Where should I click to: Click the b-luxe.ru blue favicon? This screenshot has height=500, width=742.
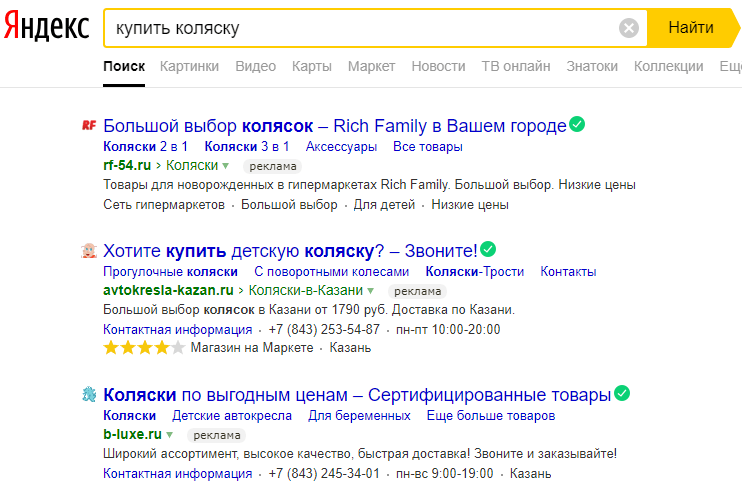[89, 394]
